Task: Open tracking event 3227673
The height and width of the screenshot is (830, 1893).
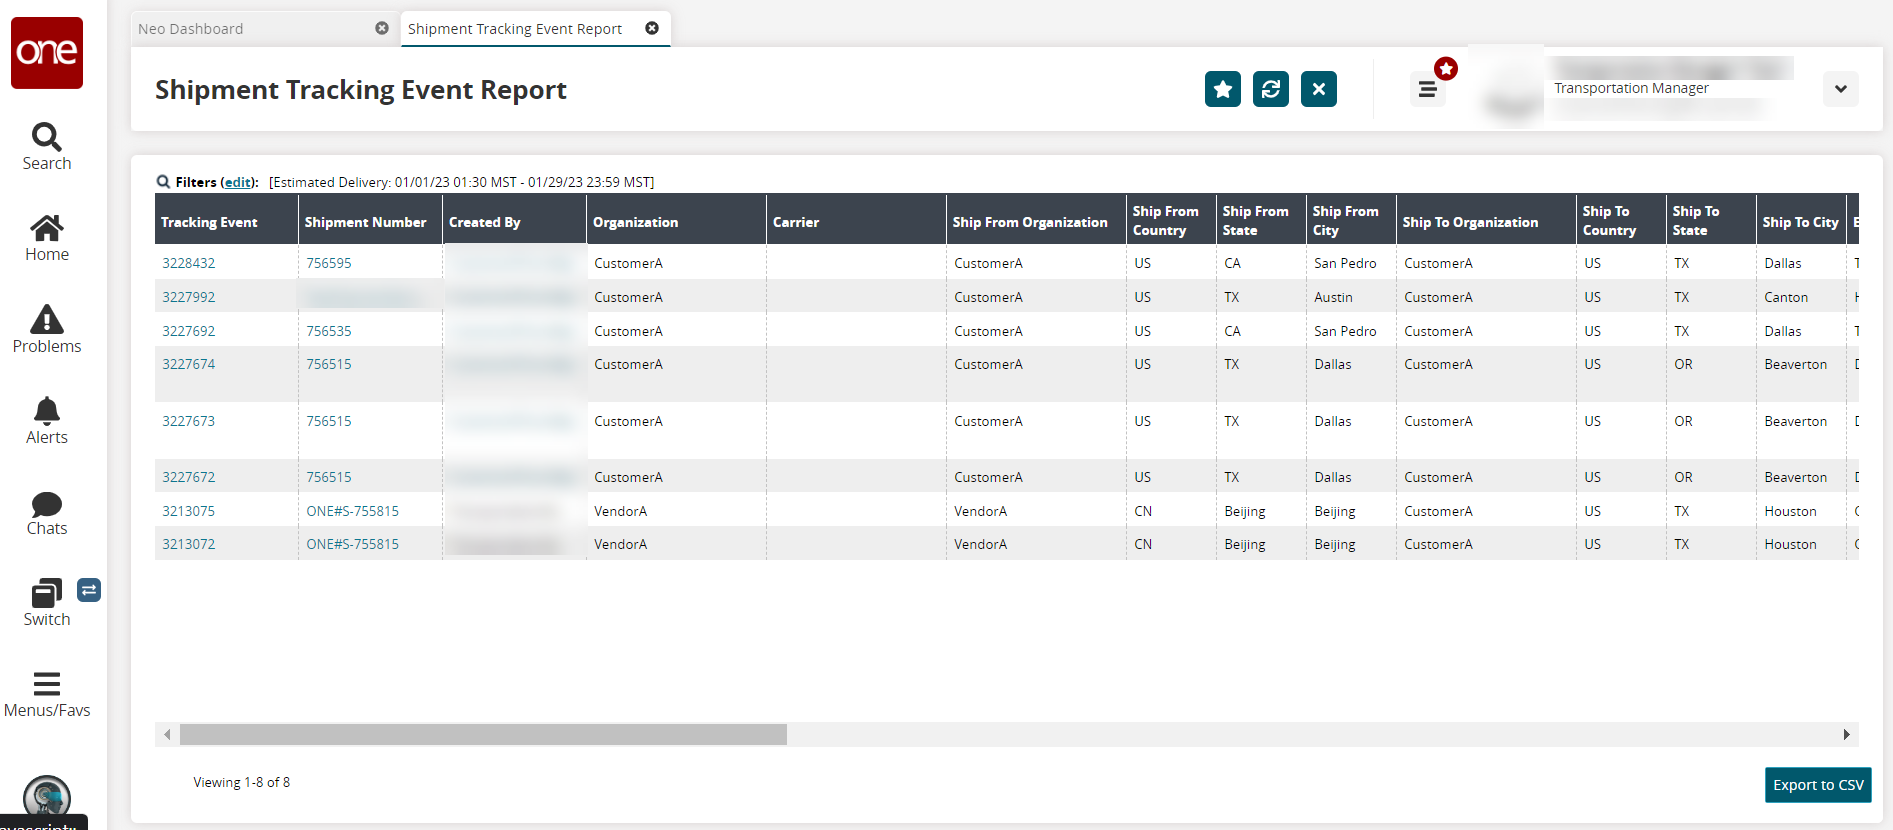Action: click(x=189, y=421)
